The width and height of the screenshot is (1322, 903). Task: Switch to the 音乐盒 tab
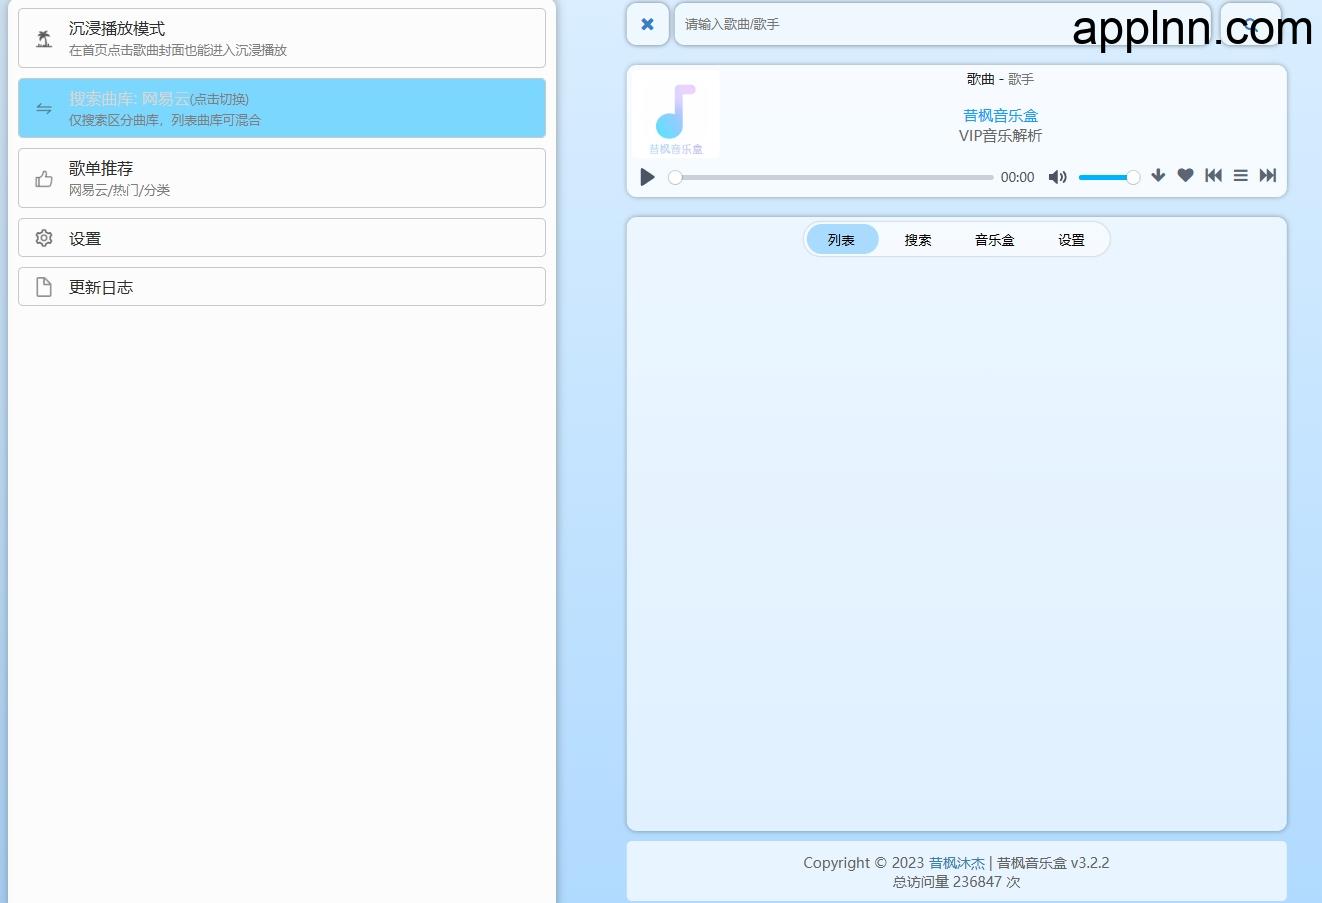point(995,240)
